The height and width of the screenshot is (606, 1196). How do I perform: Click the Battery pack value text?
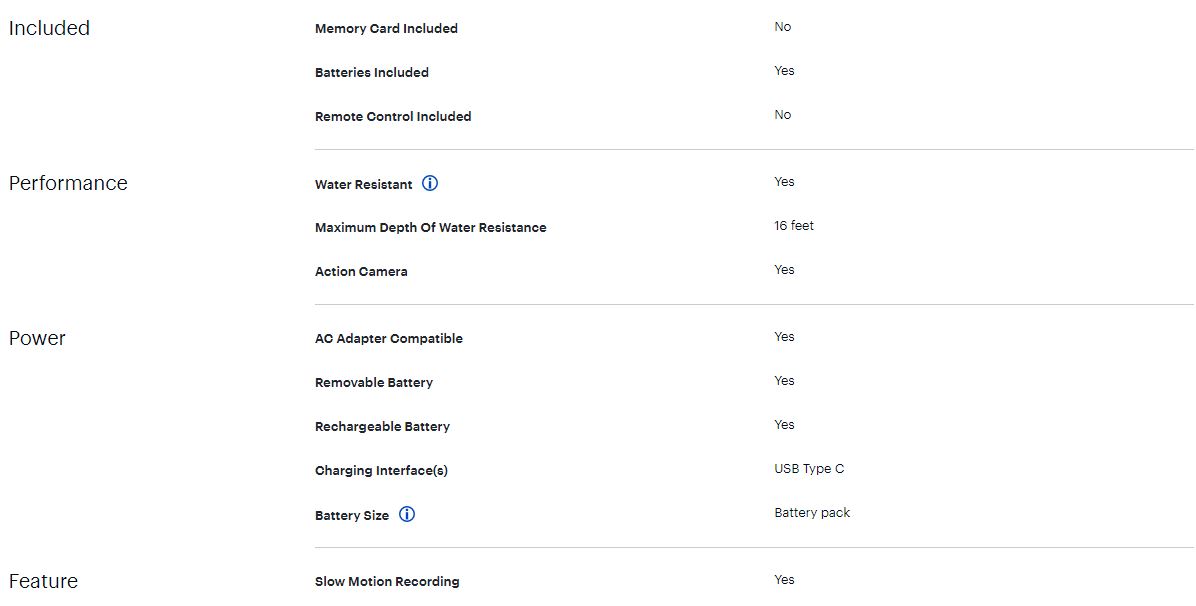[812, 513]
